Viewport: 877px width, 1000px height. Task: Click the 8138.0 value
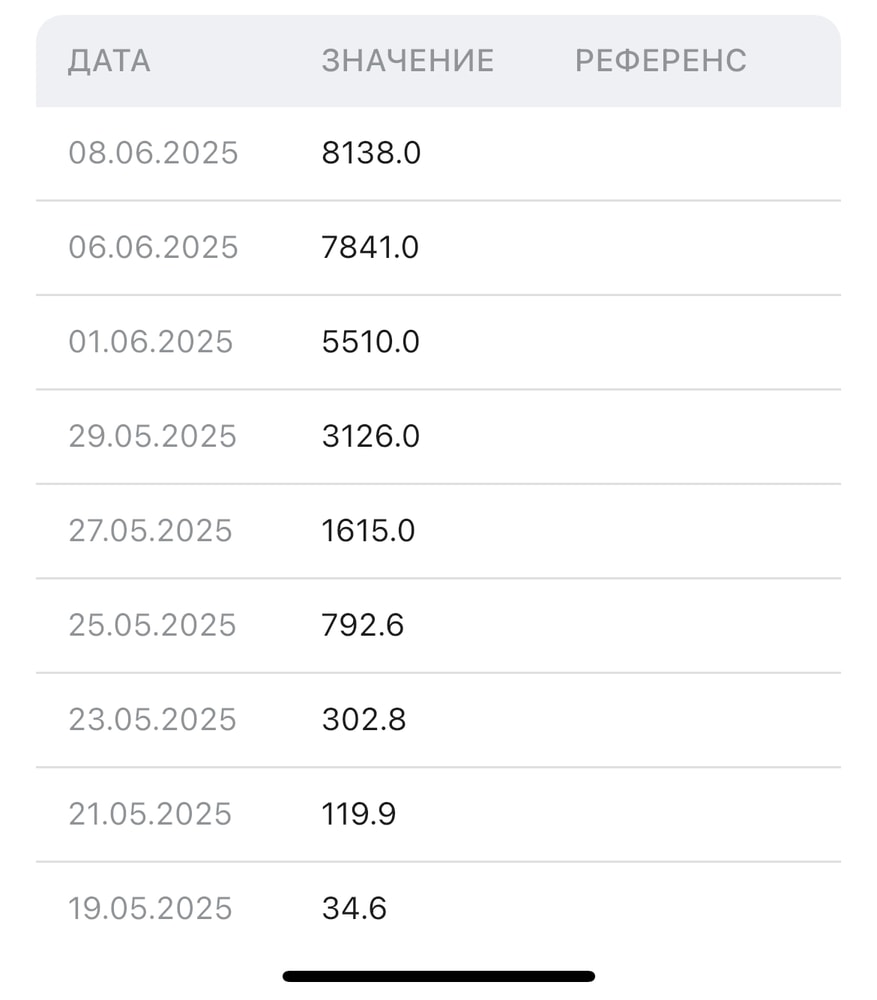point(371,153)
